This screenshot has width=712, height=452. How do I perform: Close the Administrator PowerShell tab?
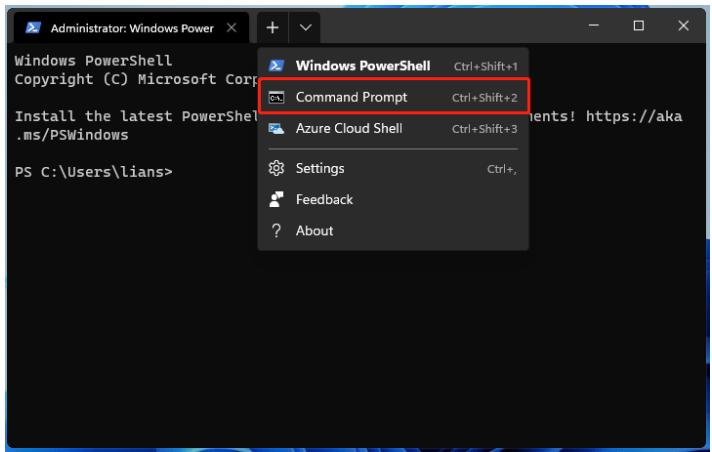pos(231,27)
